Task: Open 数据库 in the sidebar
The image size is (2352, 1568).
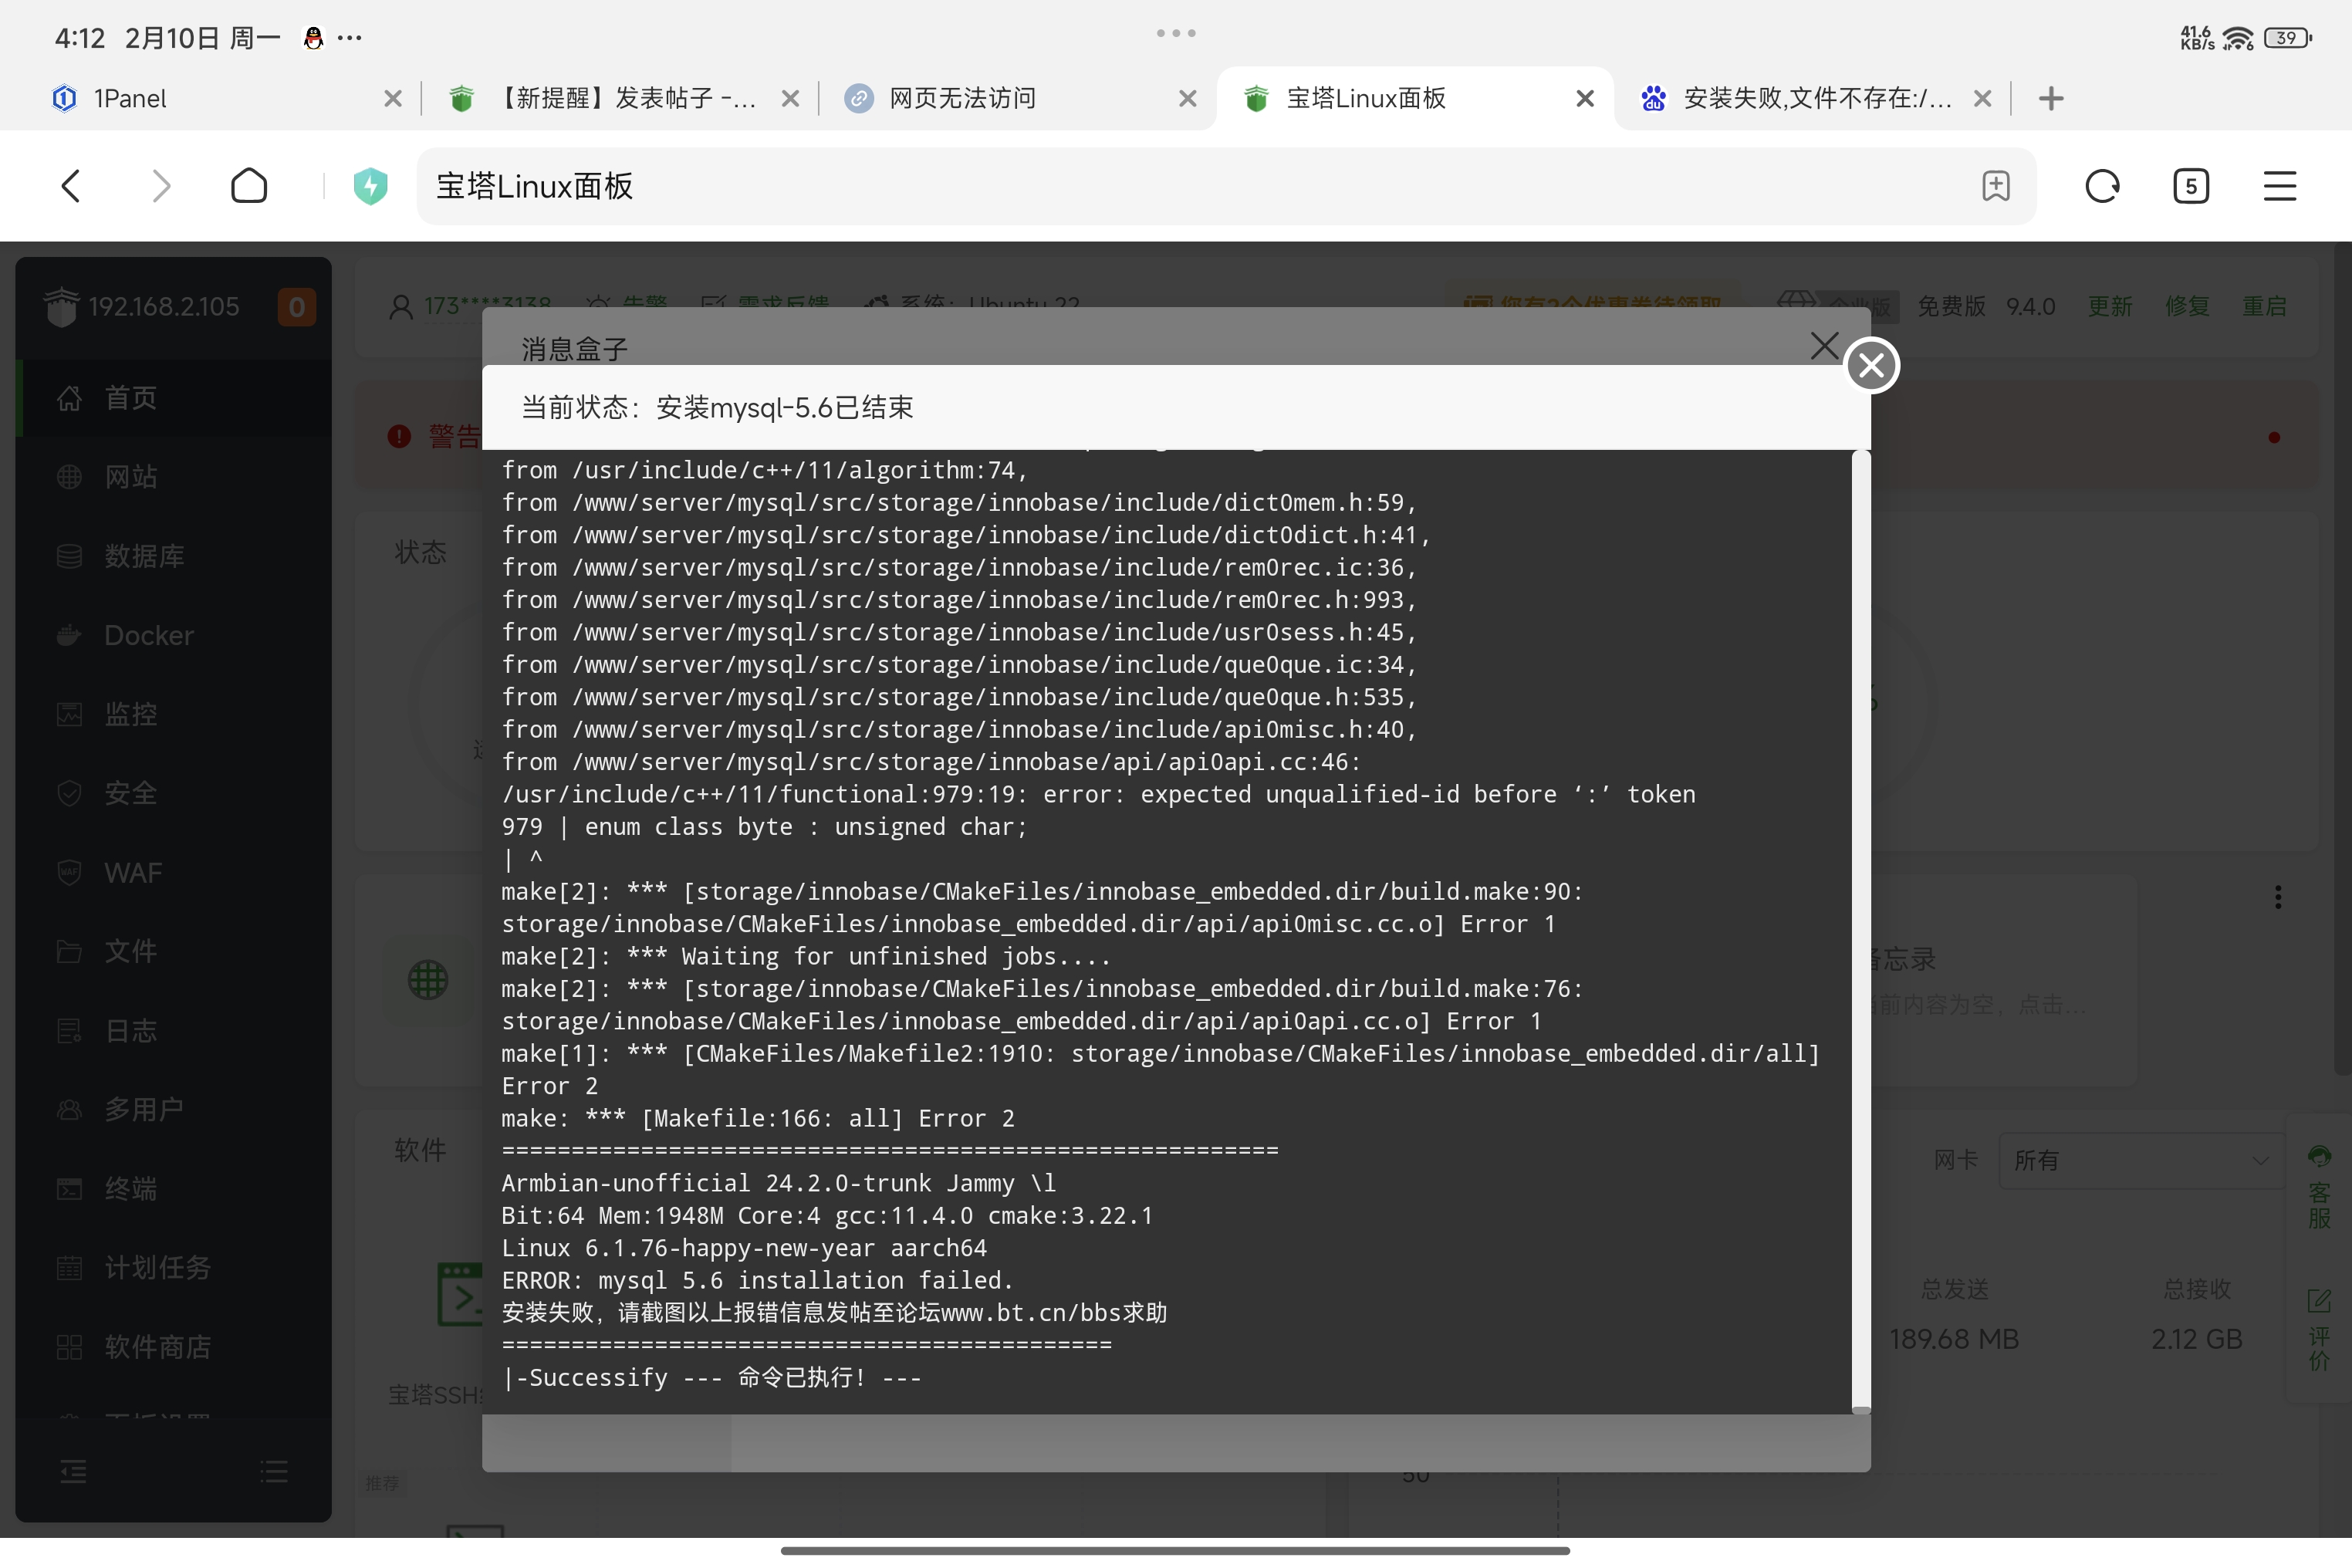Action: tap(174, 556)
